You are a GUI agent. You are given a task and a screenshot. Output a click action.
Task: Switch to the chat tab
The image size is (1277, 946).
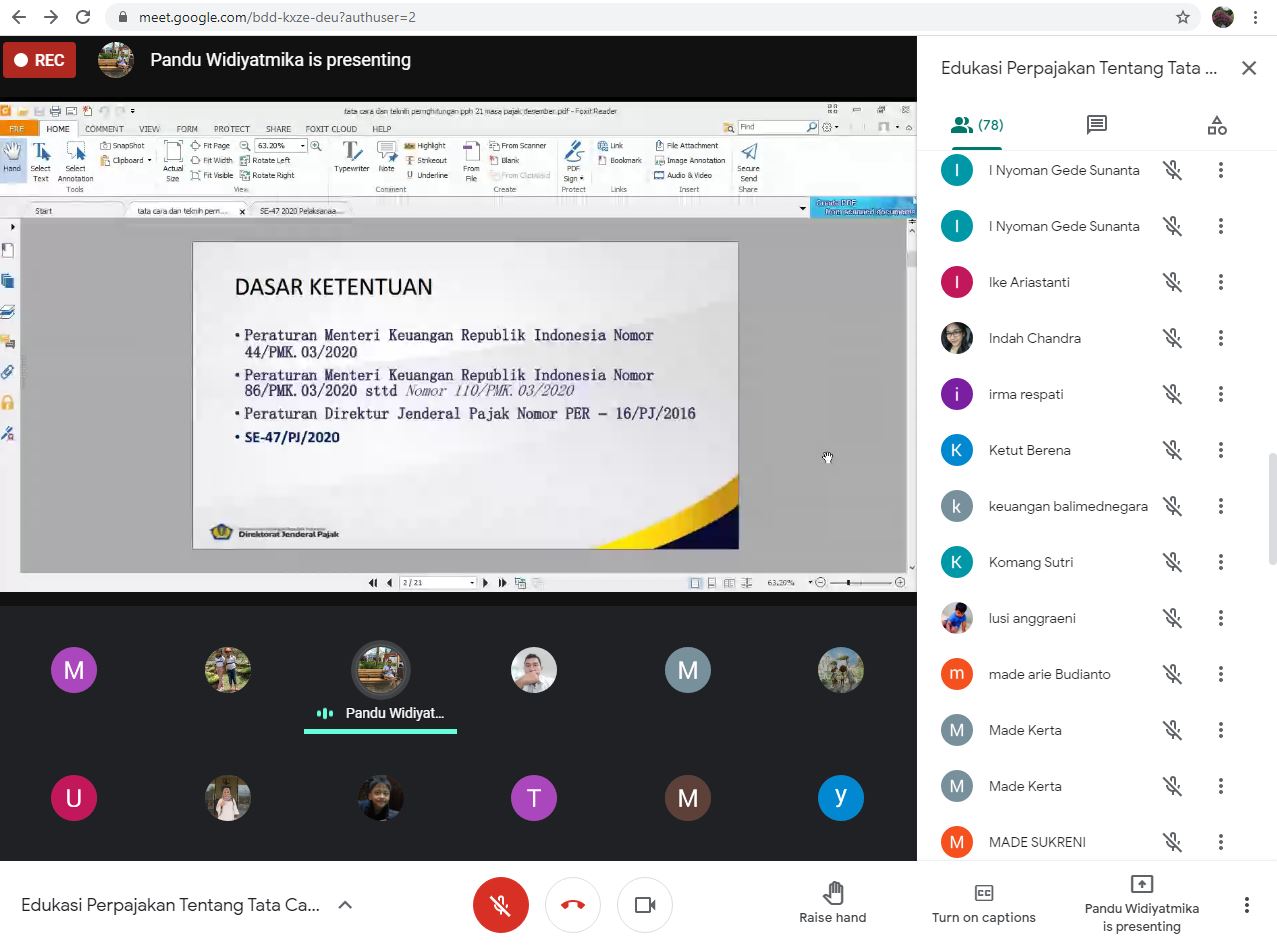tap(1096, 125)
